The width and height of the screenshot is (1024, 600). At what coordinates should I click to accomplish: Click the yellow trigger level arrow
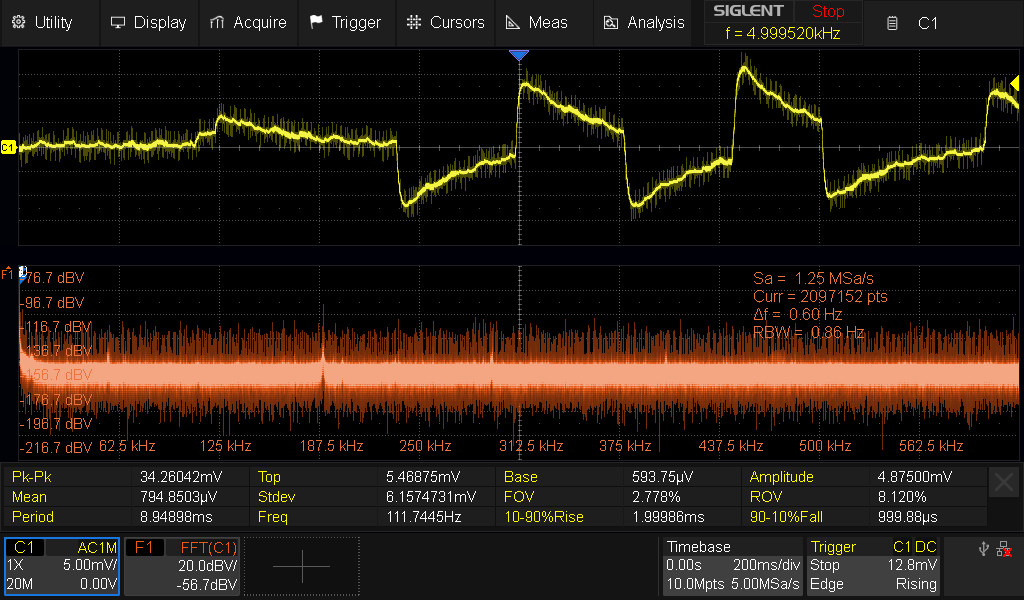[1013, 88]
